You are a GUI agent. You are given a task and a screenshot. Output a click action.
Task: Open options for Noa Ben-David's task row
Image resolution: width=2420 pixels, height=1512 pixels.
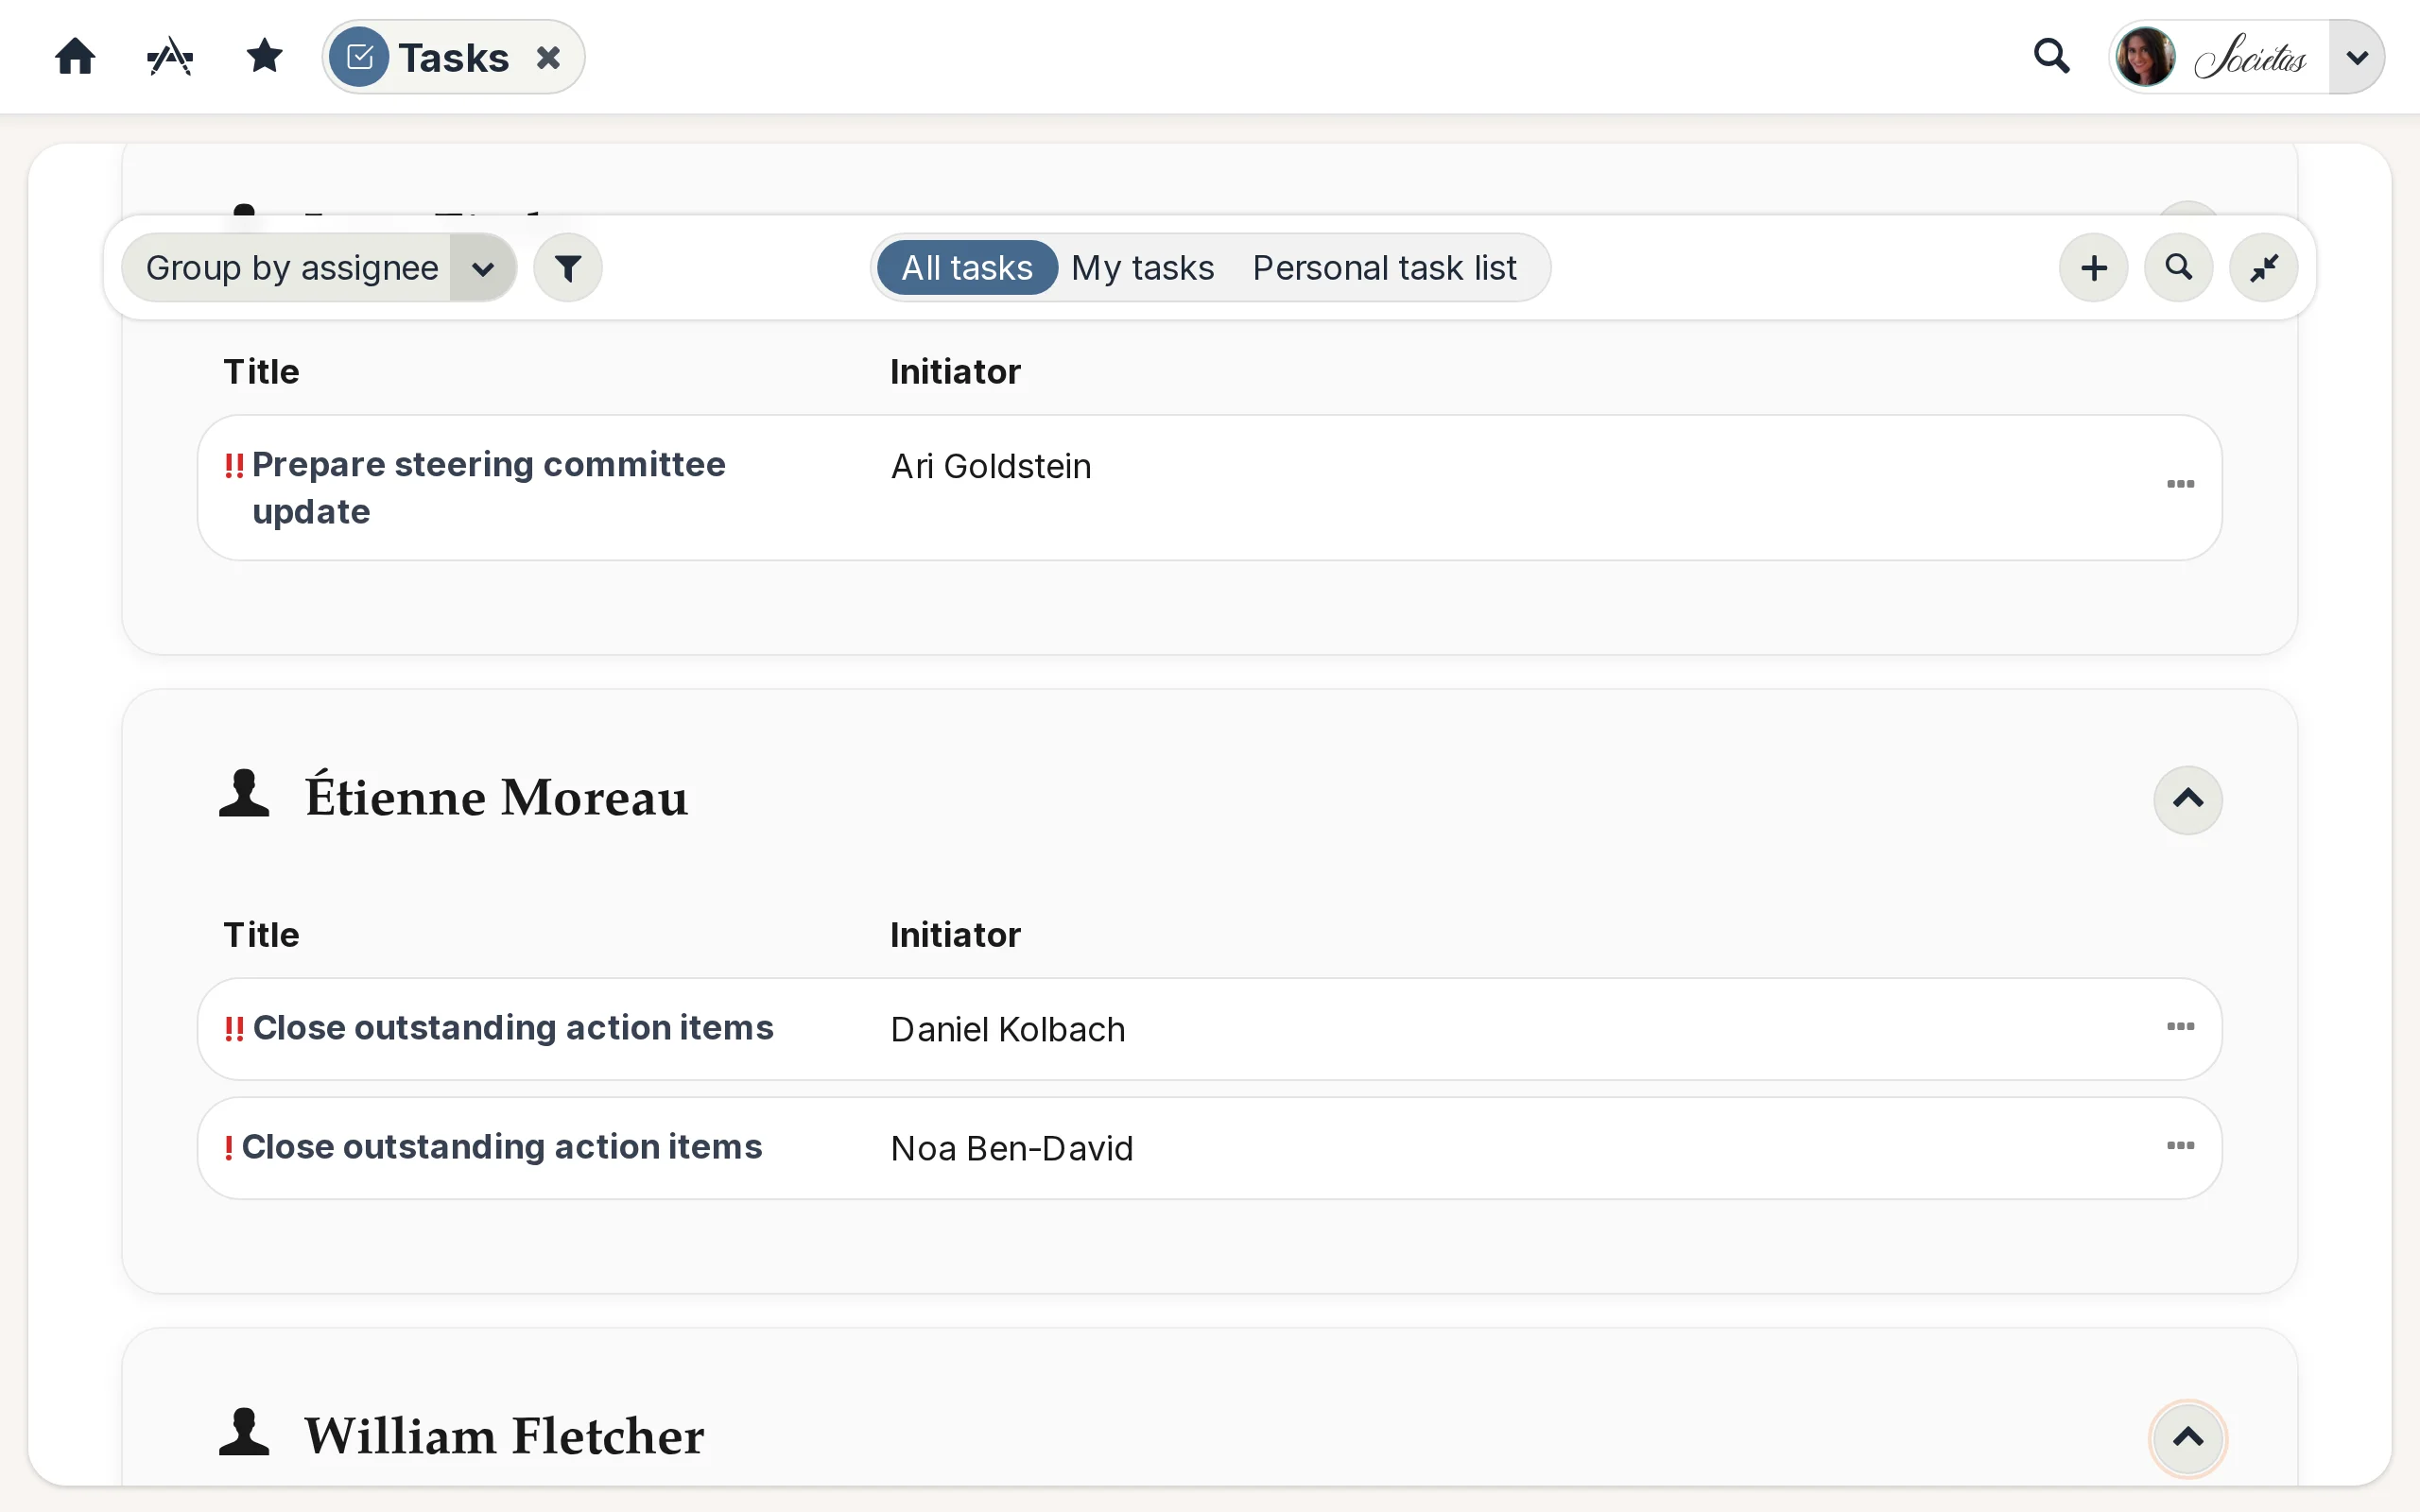[x=2180, y=1146]
